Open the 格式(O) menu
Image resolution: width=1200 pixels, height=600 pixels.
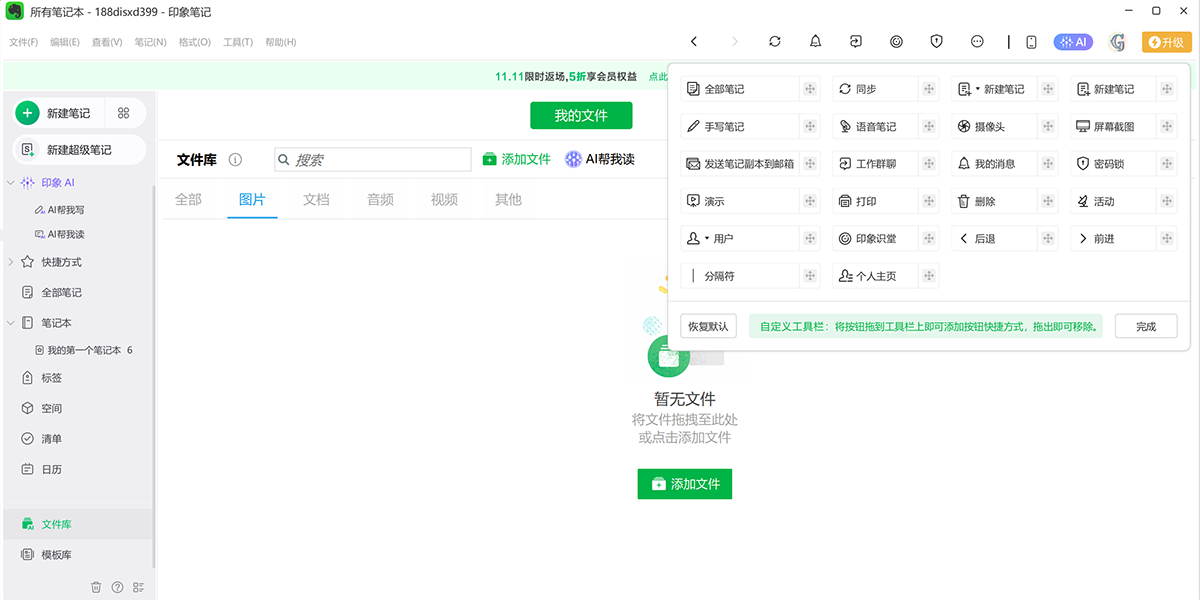194,43
